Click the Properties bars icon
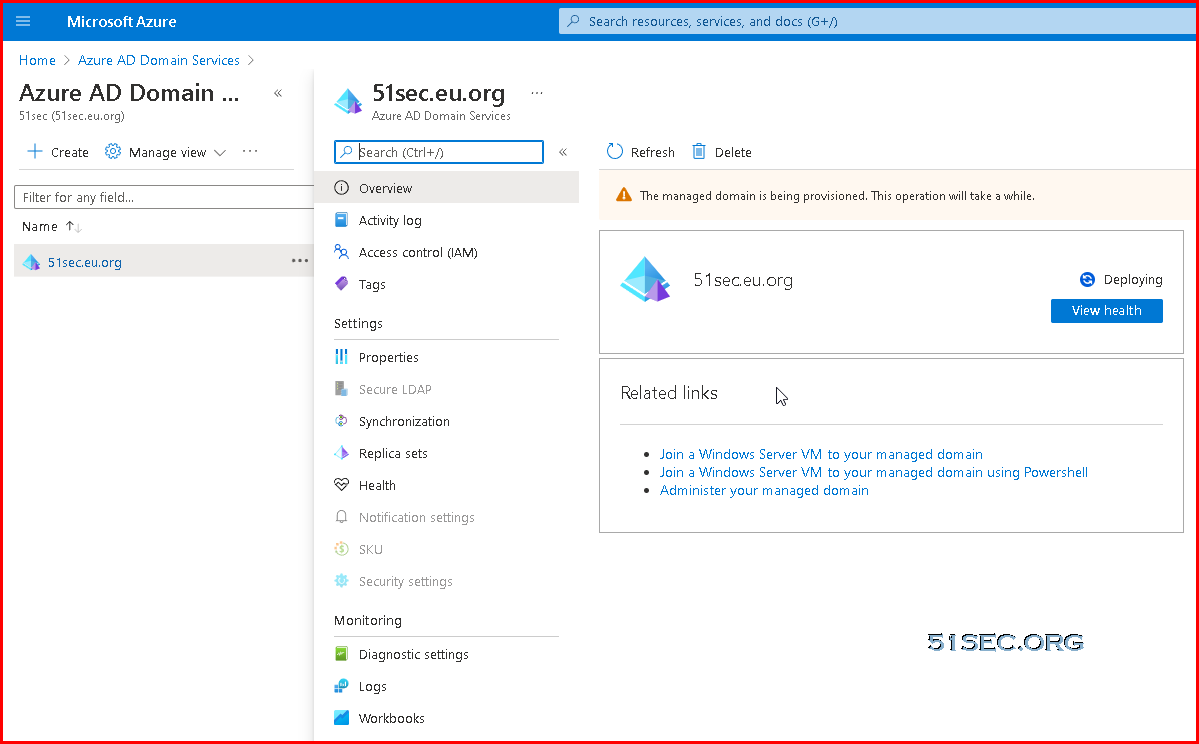This screenshot has height=744, width=1199. (x=342, y=357)
